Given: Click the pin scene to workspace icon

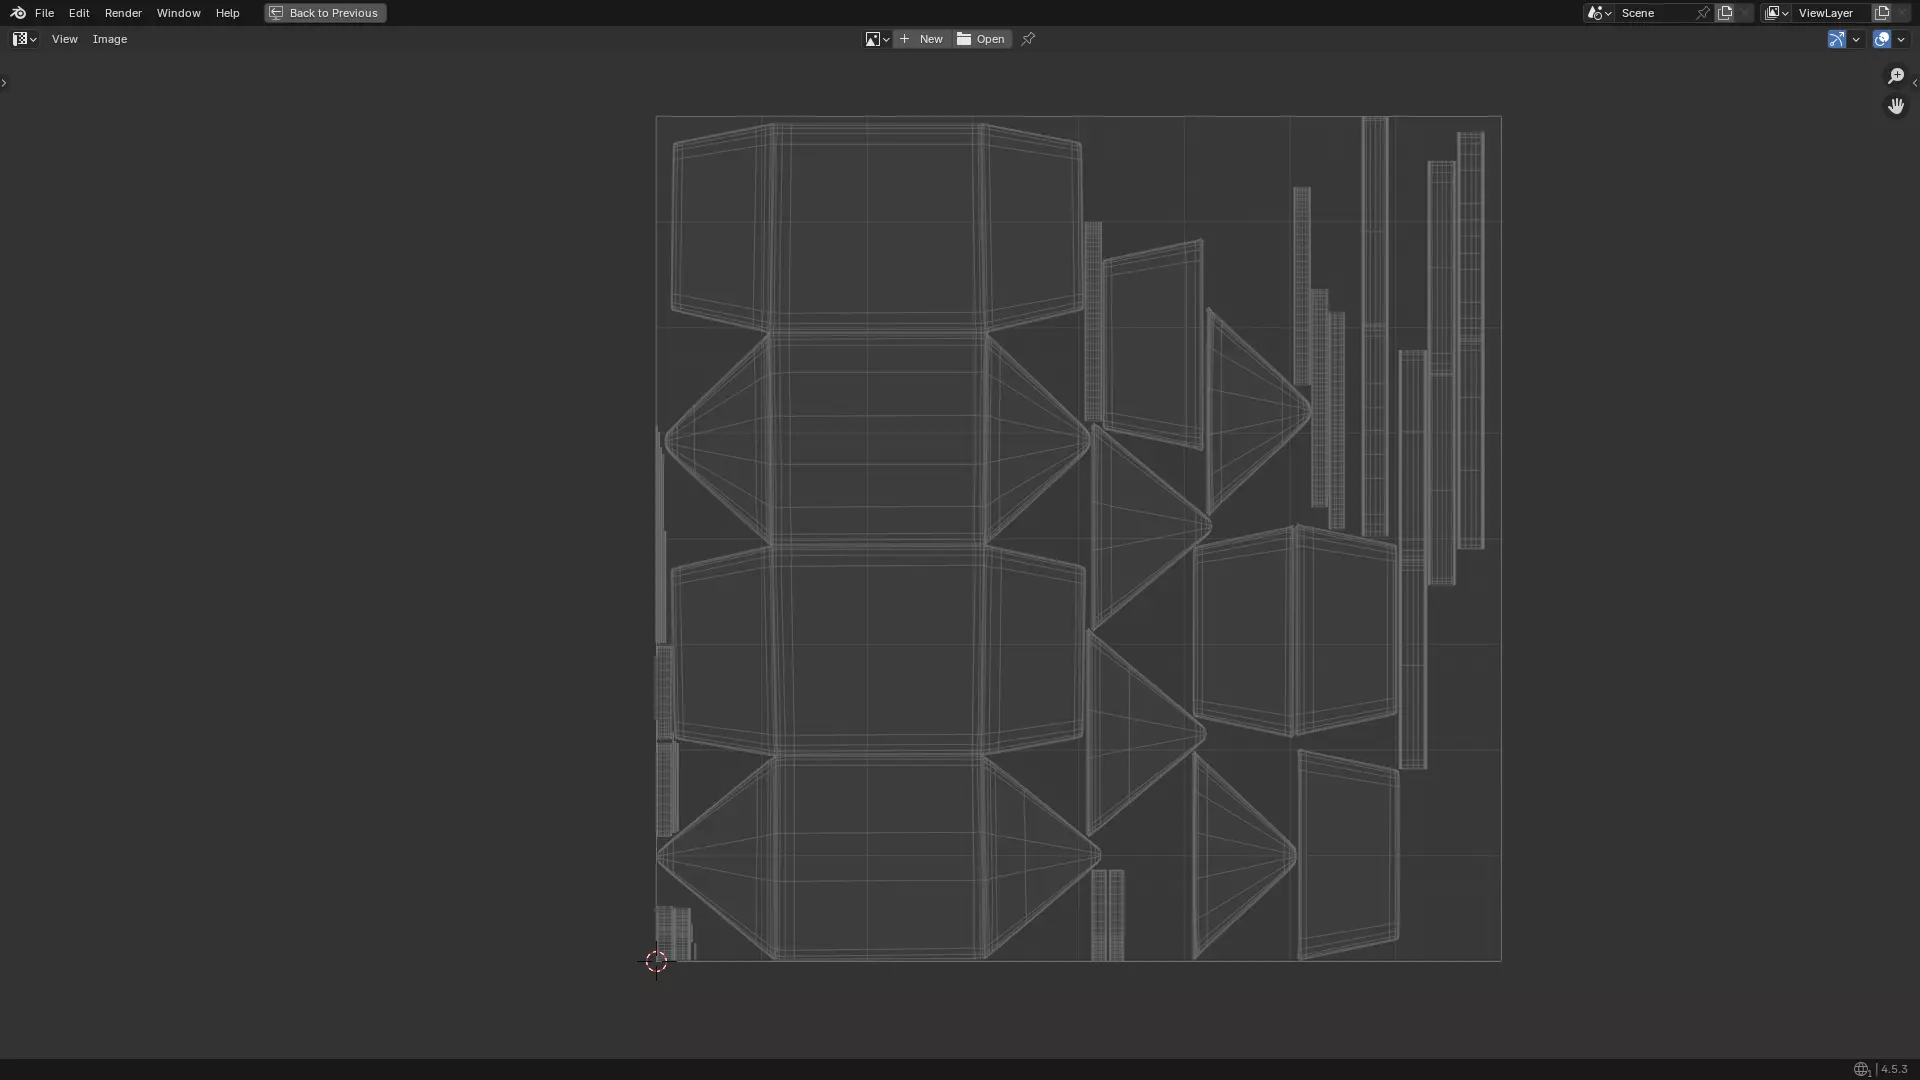Looking at the screenshot, I should (1703, 13).
